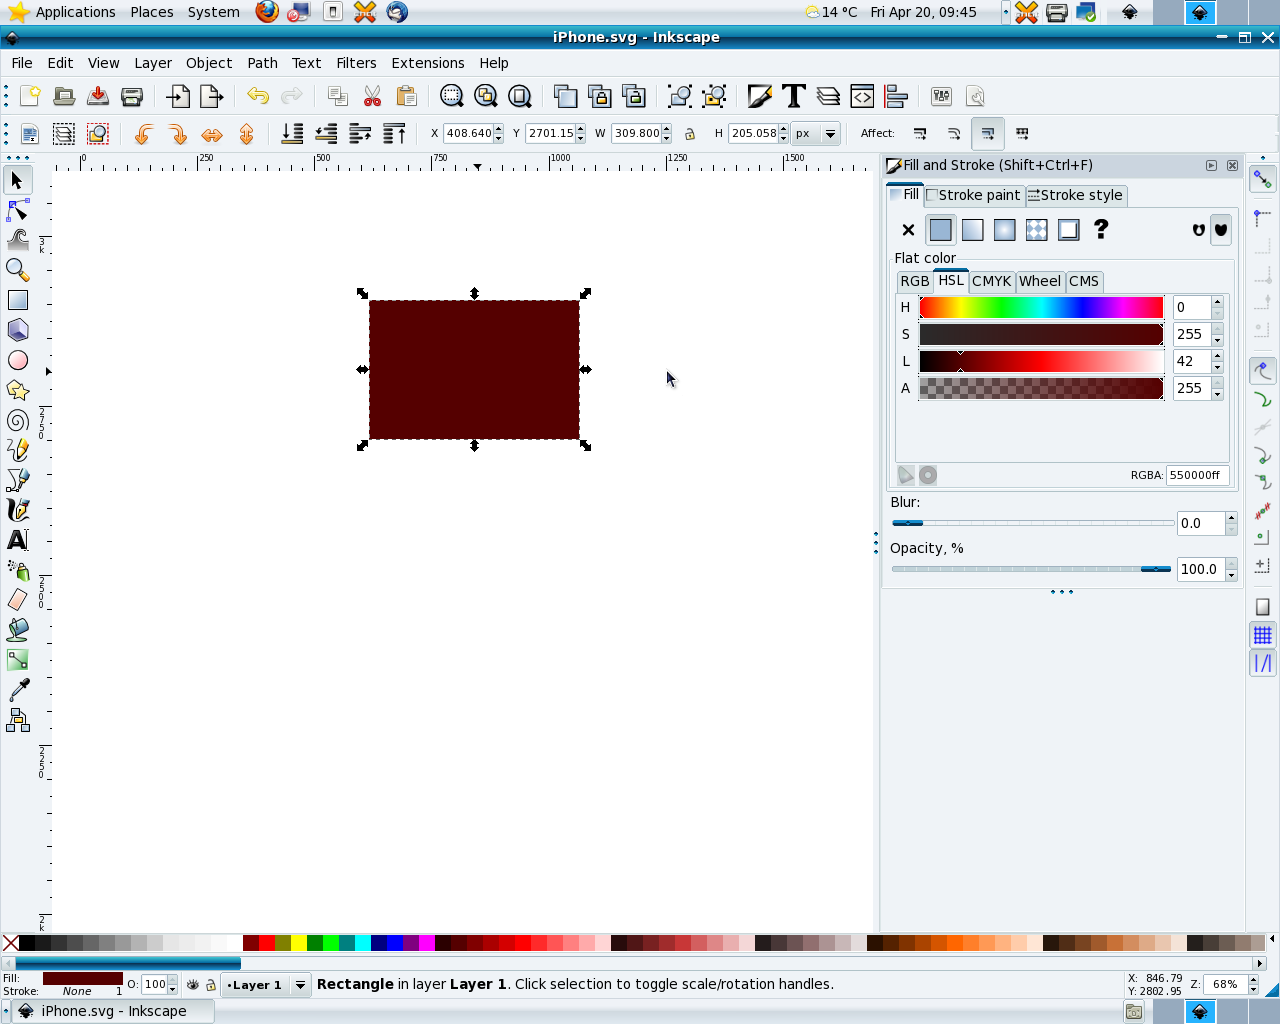Viewport: 1280px width, 1024px height.
Task: Open the px units dropdown
Action: click(x=829, y=133)
